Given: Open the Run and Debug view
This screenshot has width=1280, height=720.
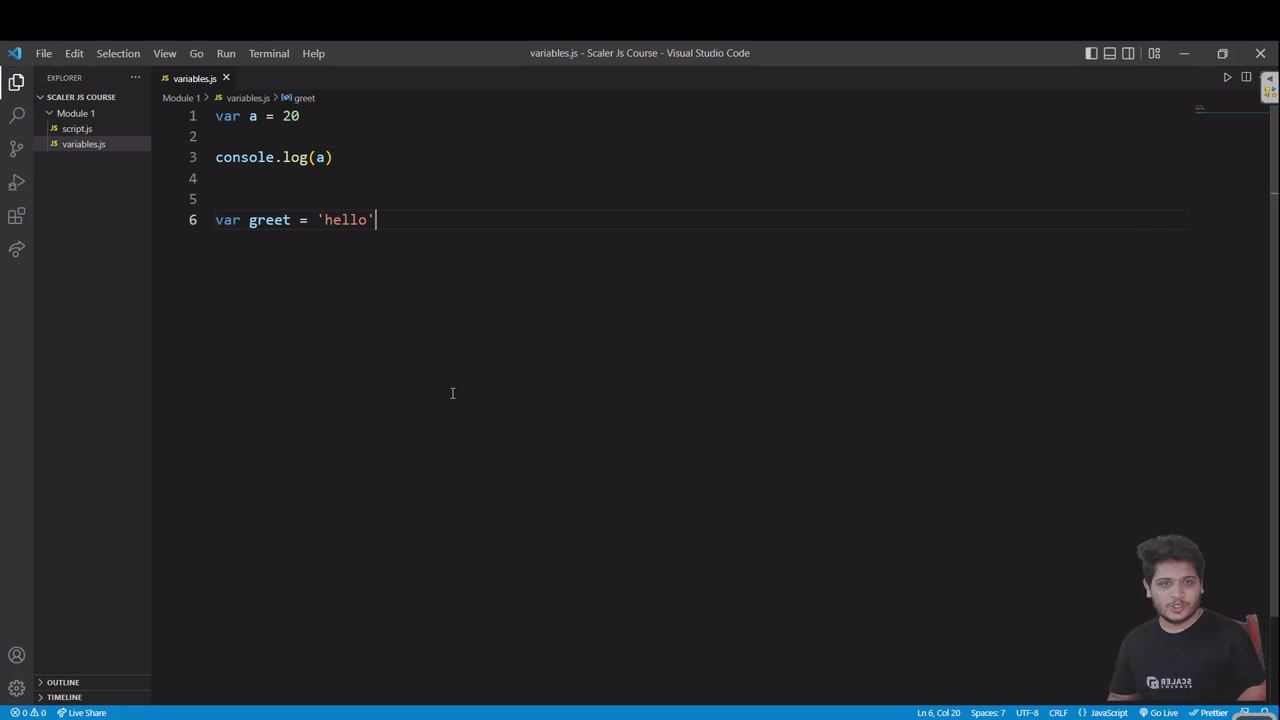Looking at the screenshot, I should click(x=16, y=183).
